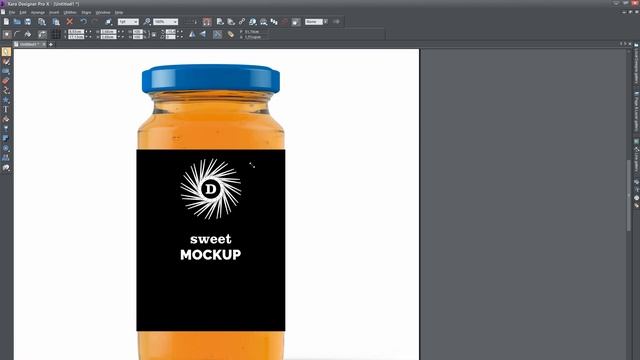Click the sunburst D logo

tap(211, 189)
